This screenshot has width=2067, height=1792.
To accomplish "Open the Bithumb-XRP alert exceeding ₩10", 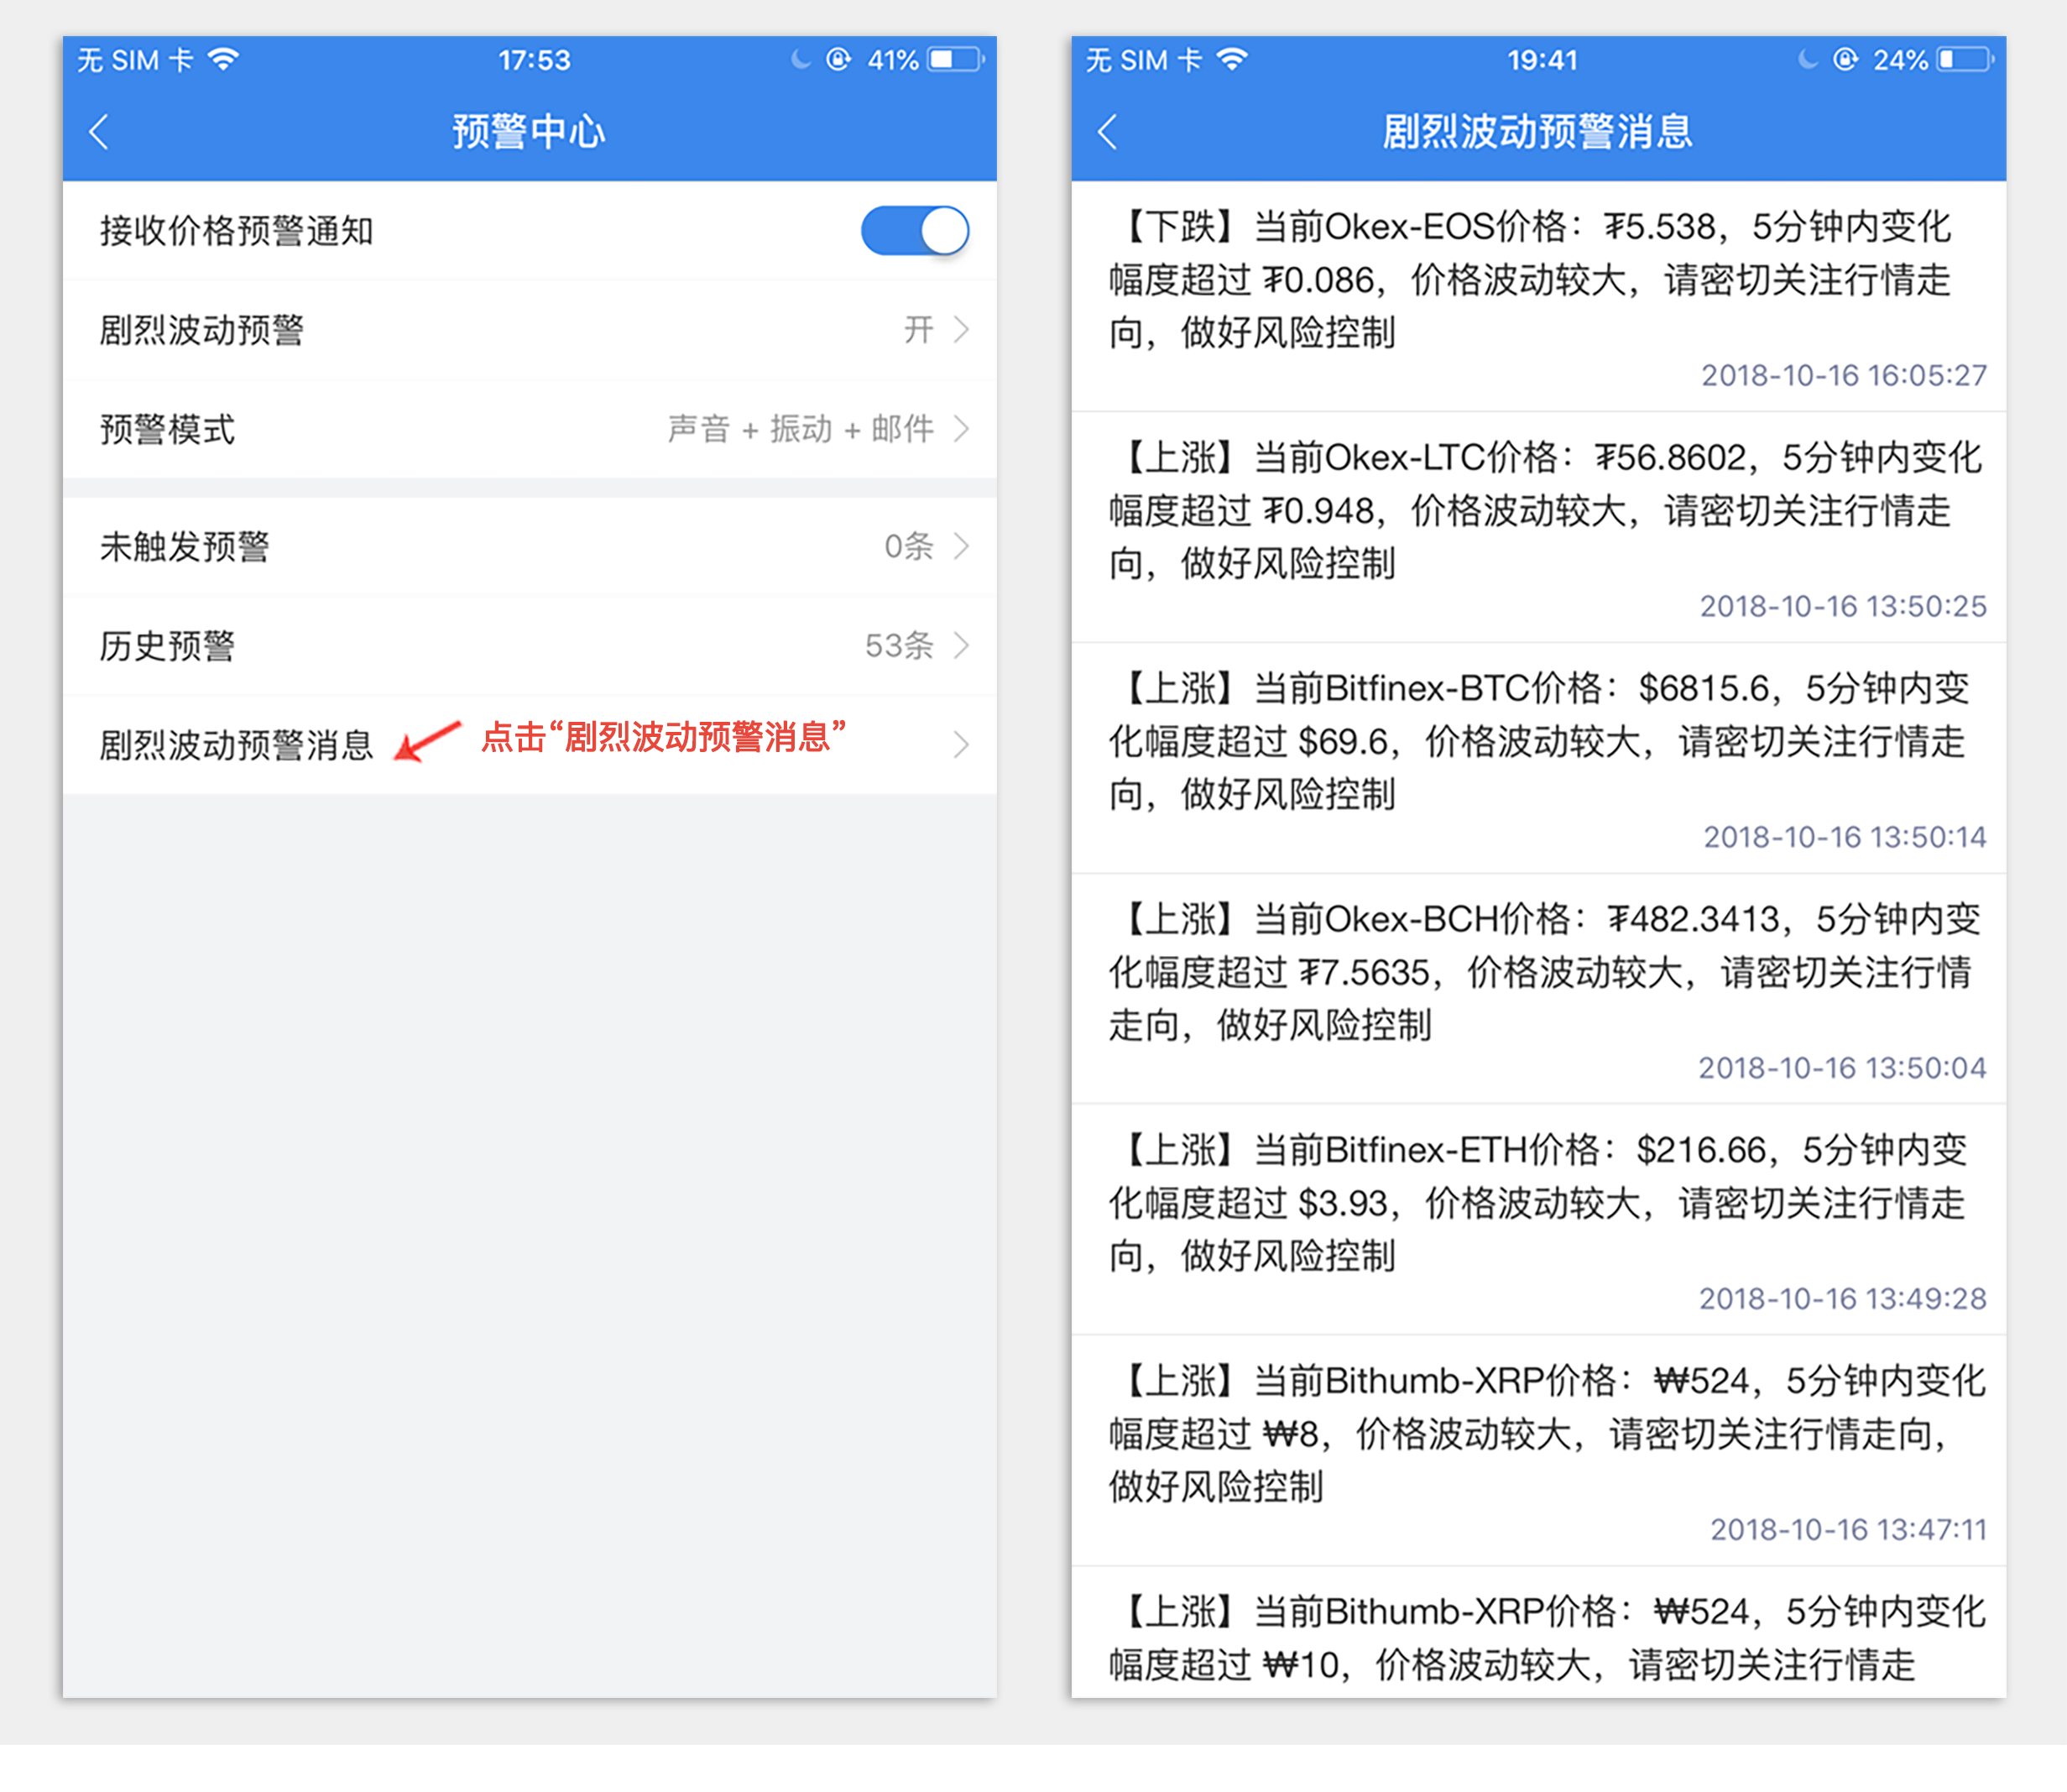I will [x=1538, y=1632].
